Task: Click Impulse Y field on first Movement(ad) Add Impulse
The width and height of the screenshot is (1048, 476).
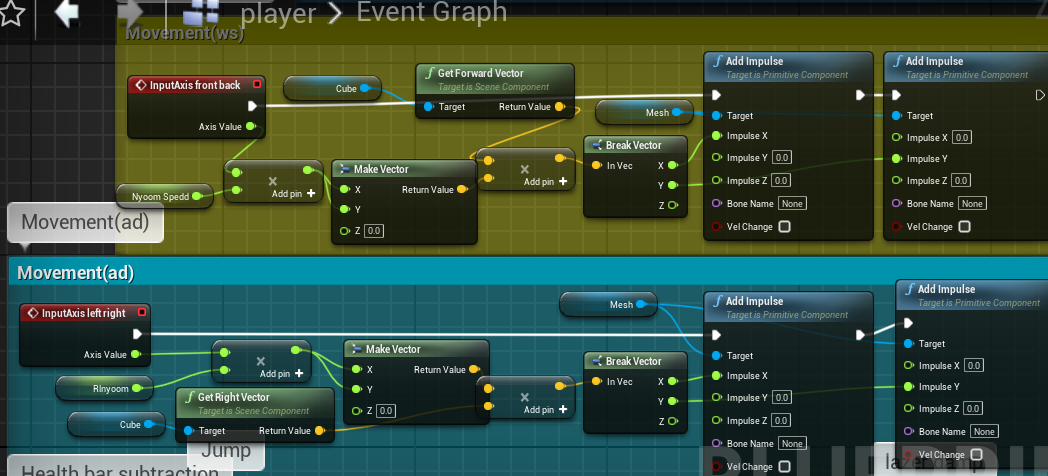Action: click(782, 397)
